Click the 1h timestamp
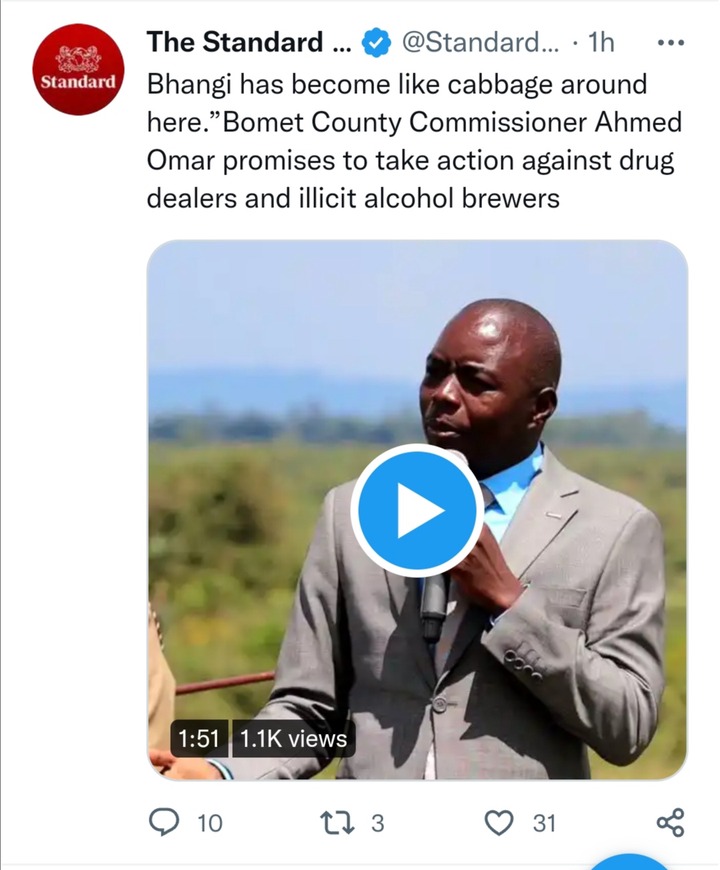This screenshot has width=720, height=870. [x=601, y=42]
